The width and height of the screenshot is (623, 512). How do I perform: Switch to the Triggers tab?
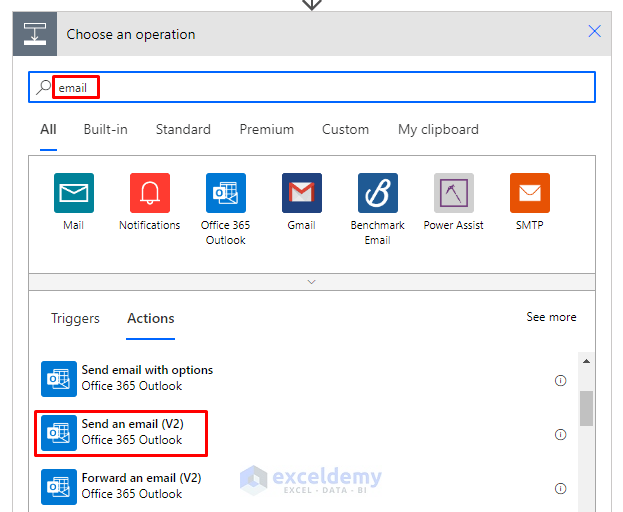click(x=75, y=319)
